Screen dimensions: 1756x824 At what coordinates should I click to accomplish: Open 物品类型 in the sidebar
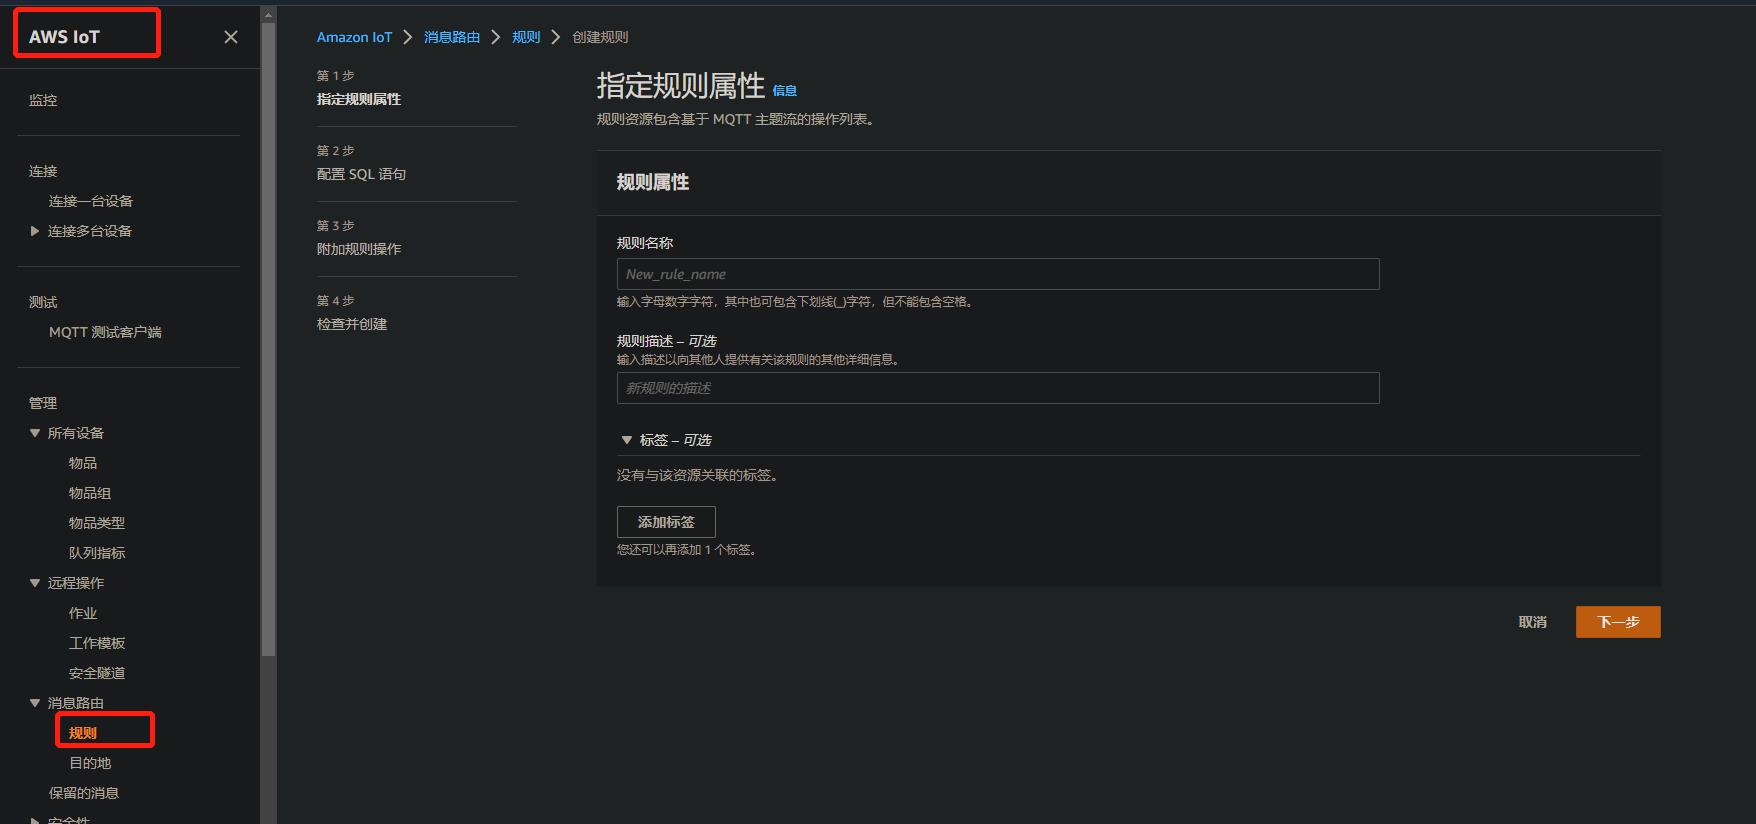(x=97, y=523)
